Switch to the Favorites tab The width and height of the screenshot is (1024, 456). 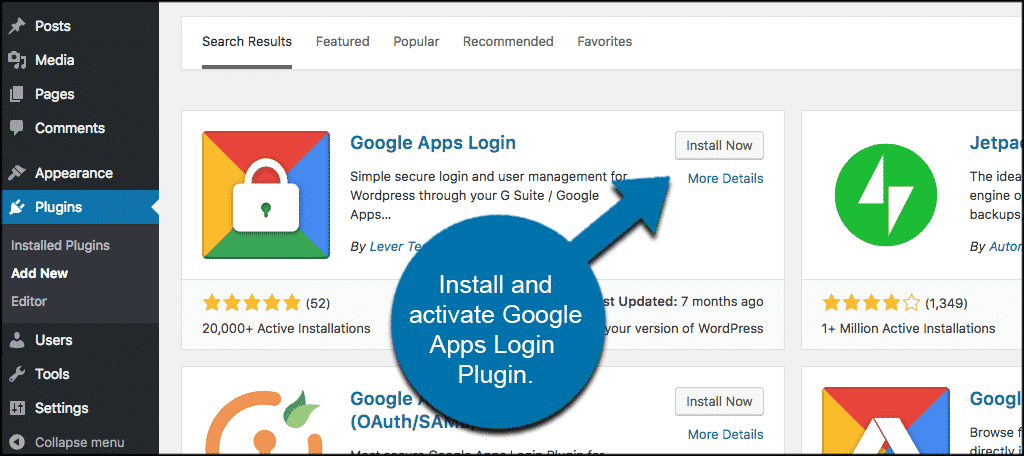[605, 42]
